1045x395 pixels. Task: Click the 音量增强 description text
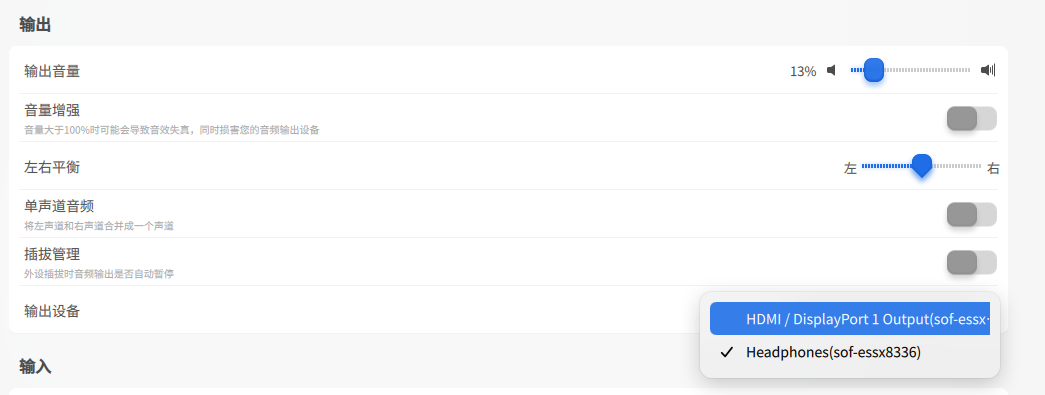(x=172, y=130)
